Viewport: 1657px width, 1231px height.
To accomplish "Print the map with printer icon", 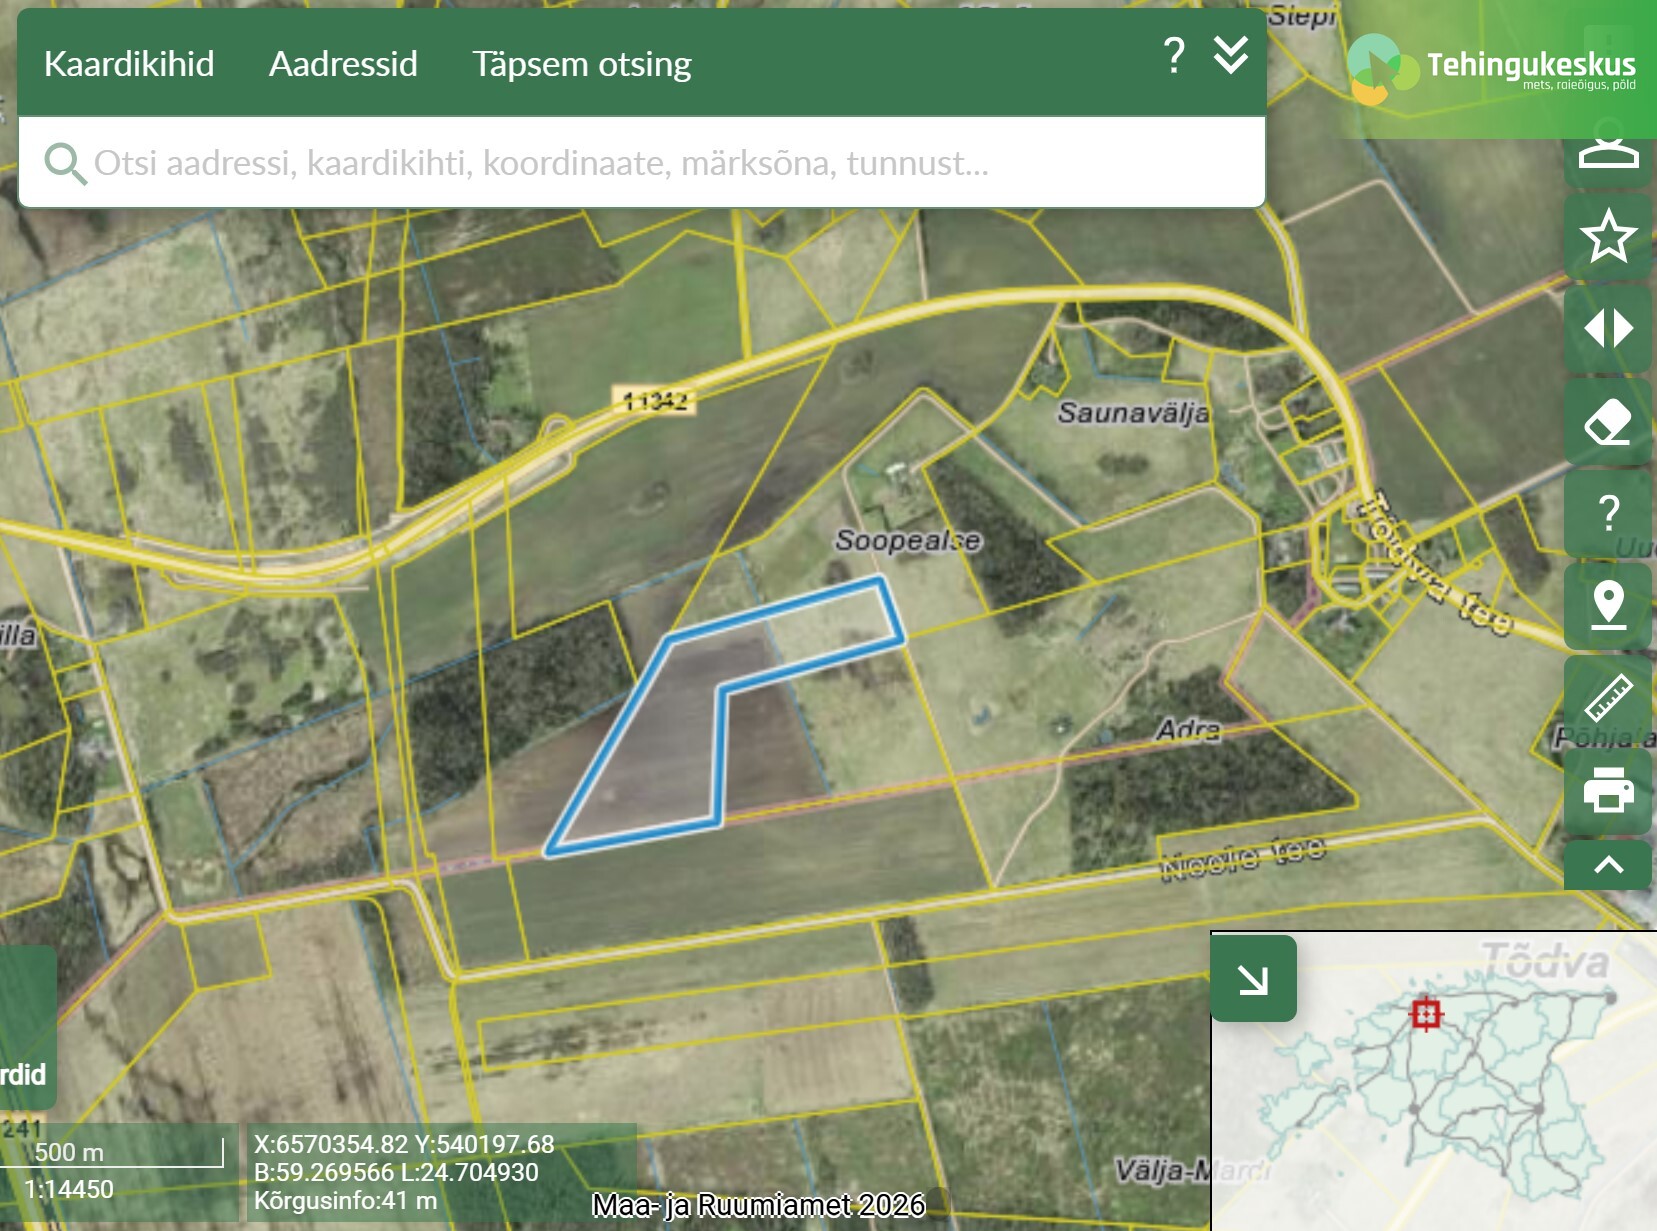I will pos(1607,790).
